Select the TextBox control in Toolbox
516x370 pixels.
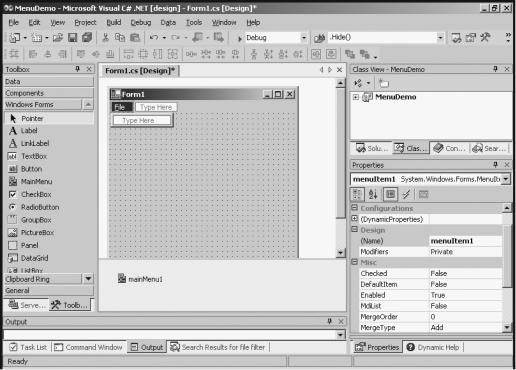click(x=49, y=156)
